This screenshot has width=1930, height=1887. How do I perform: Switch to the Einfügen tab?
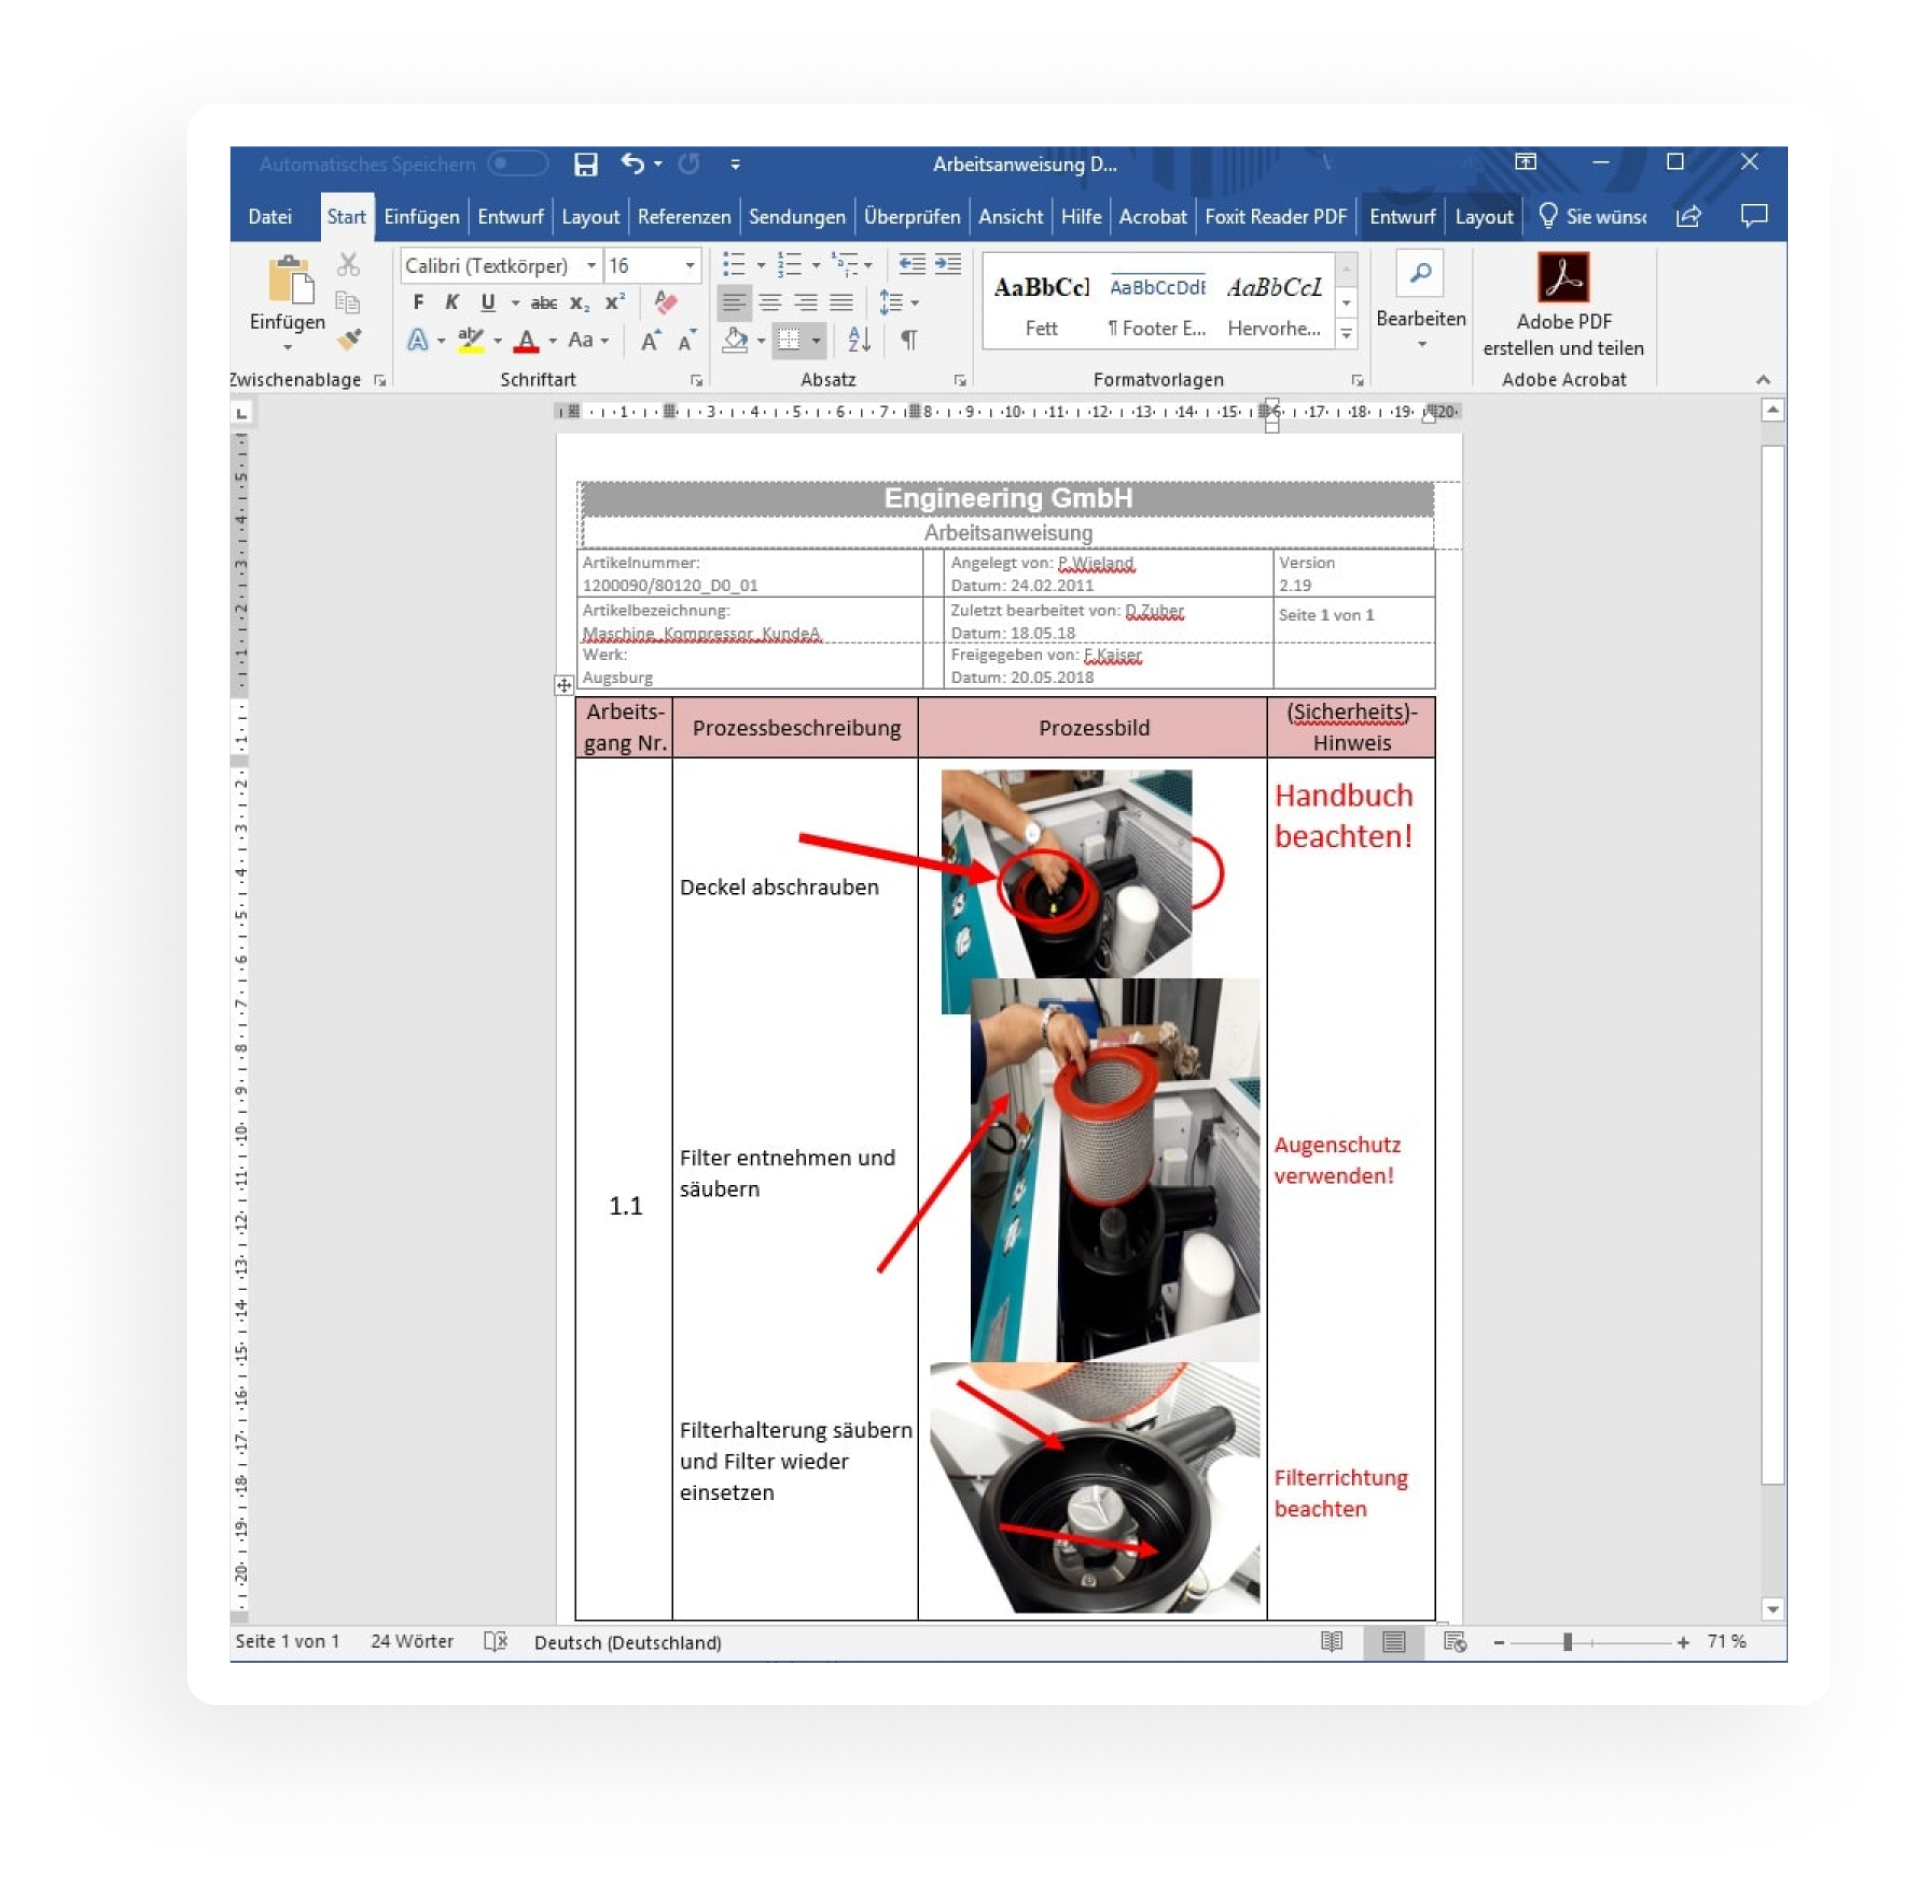click(422, 216)
